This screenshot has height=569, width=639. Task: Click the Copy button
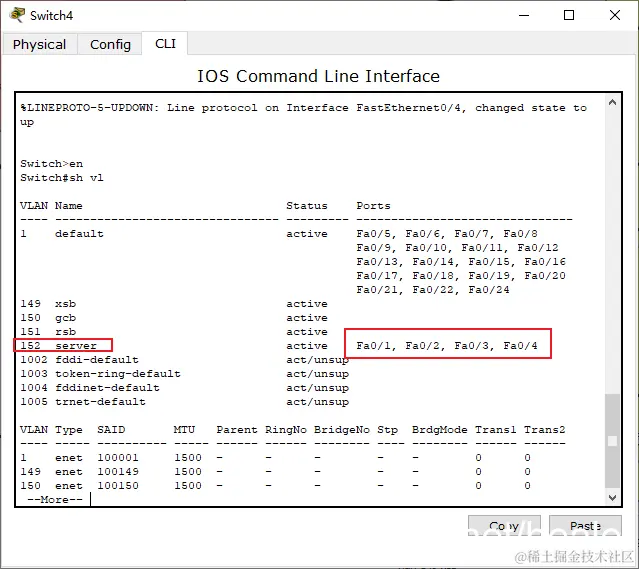(504, 525)
